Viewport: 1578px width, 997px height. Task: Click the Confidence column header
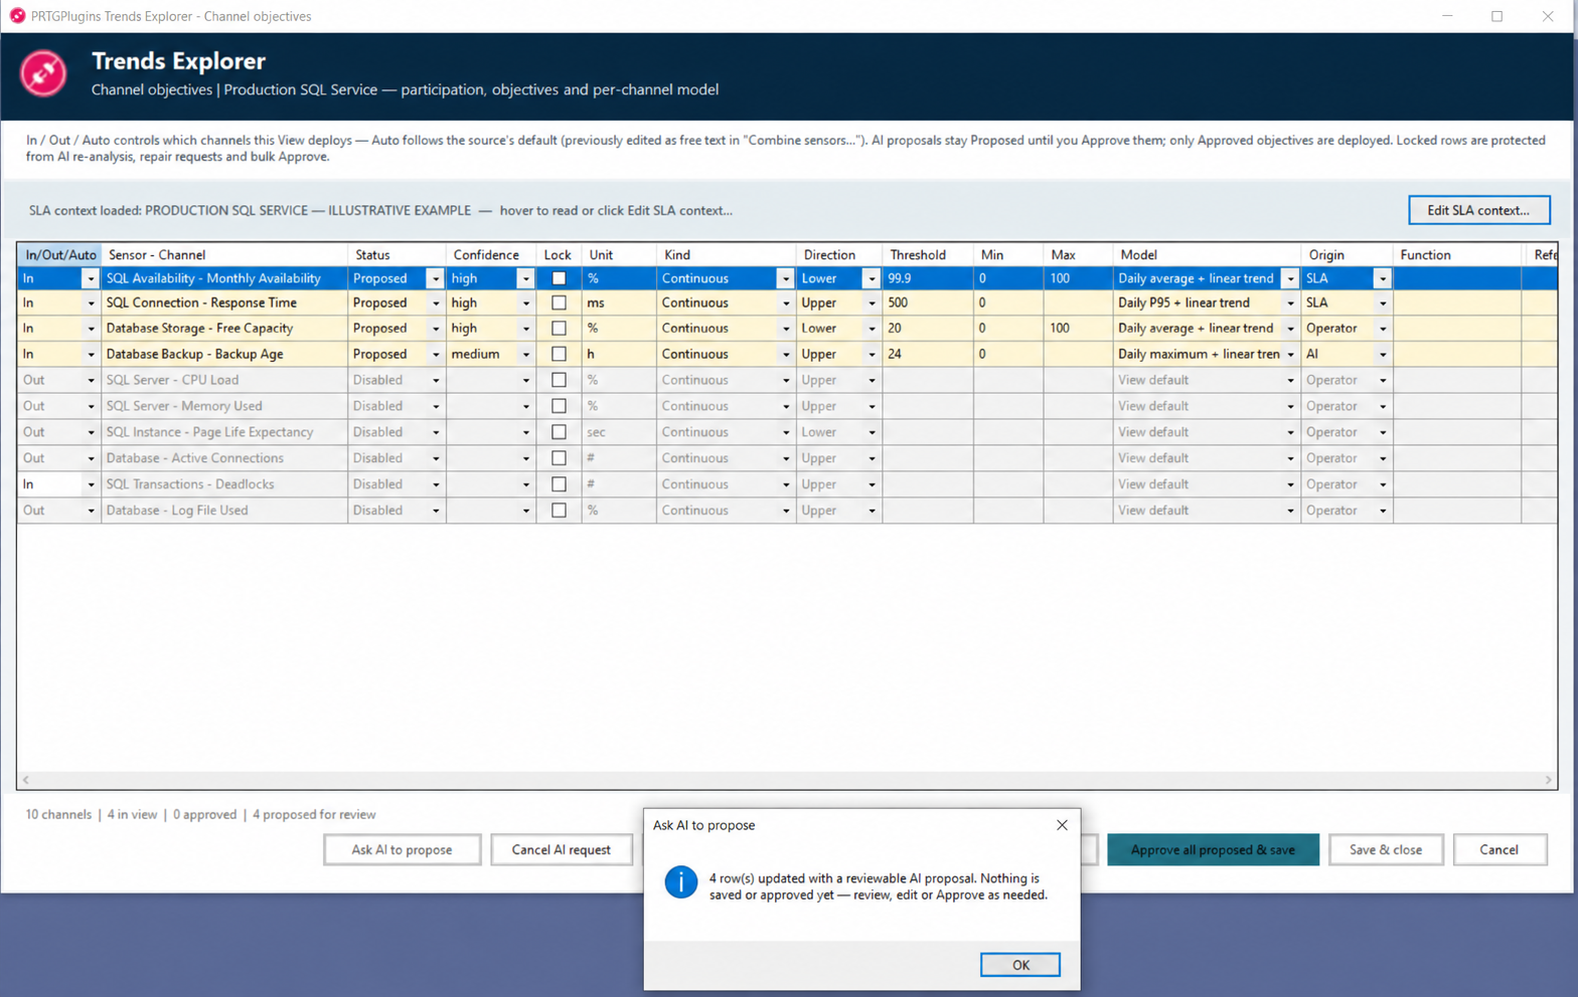click(491, 255)
